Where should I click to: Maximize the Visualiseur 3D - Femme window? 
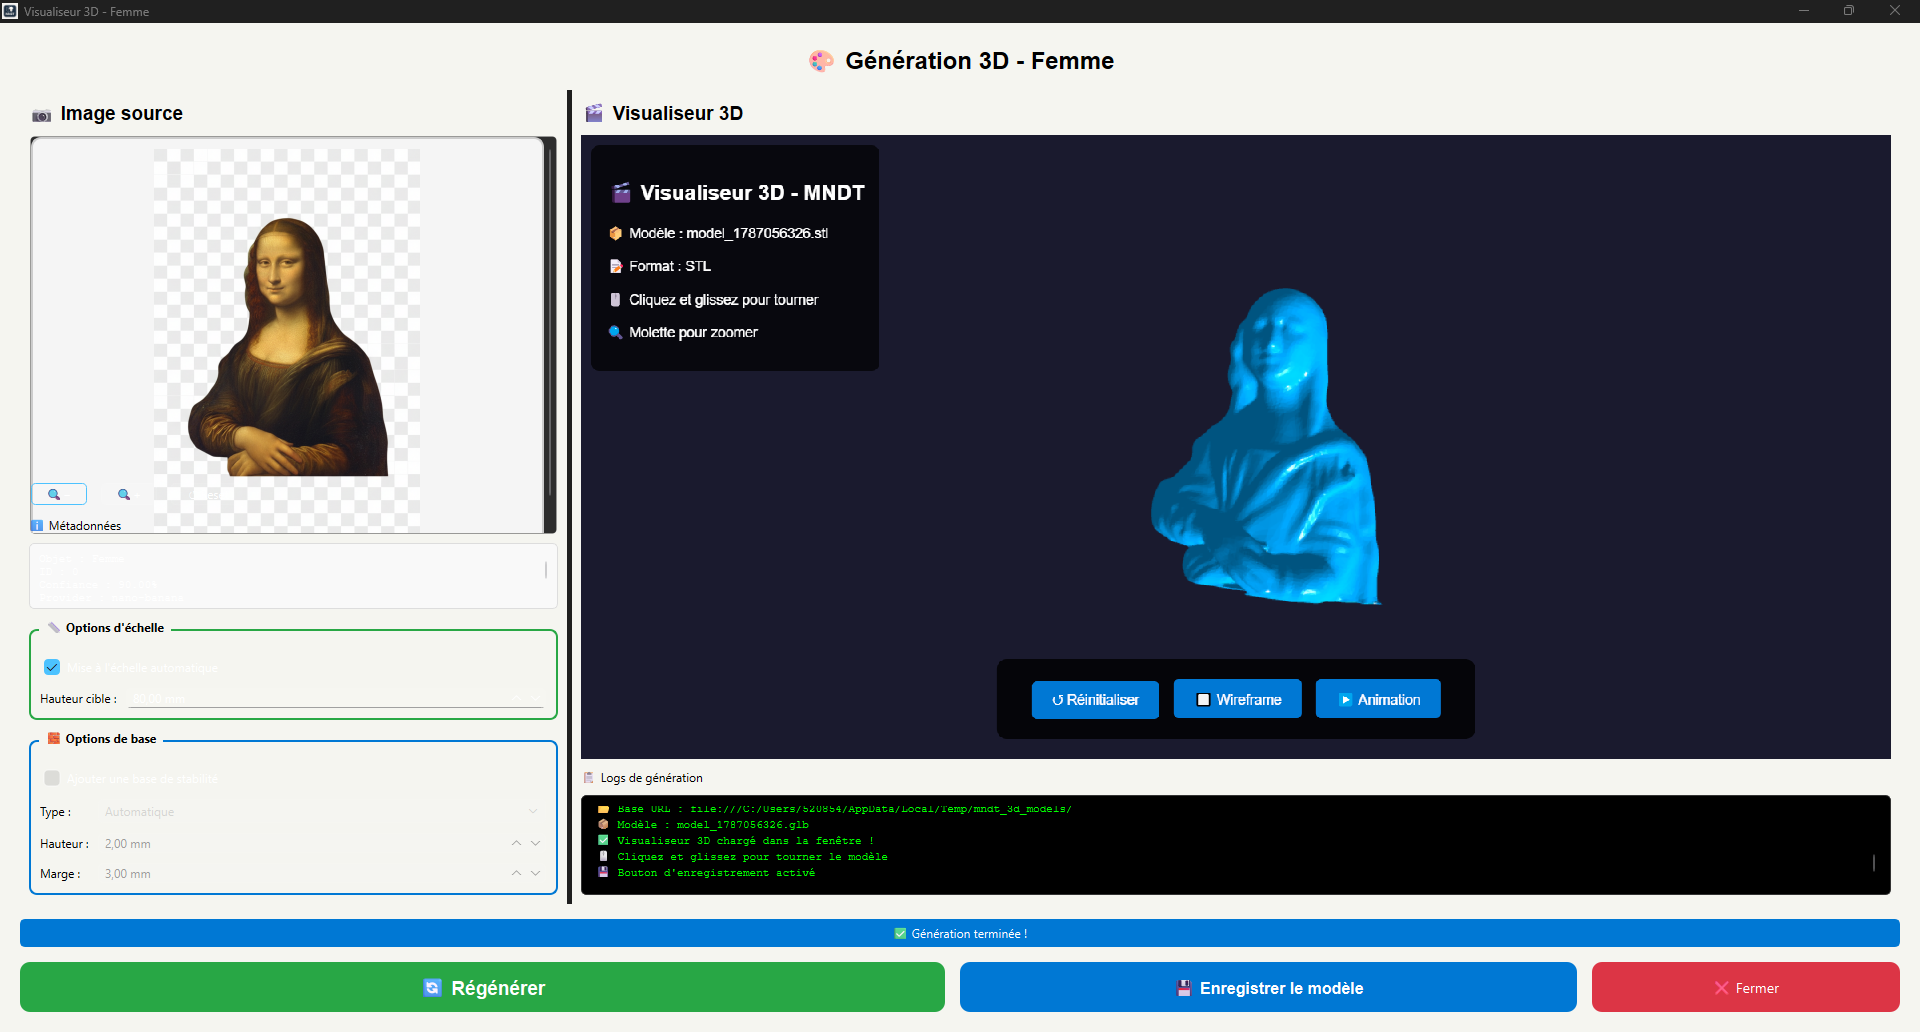(x=1849, y=11)
